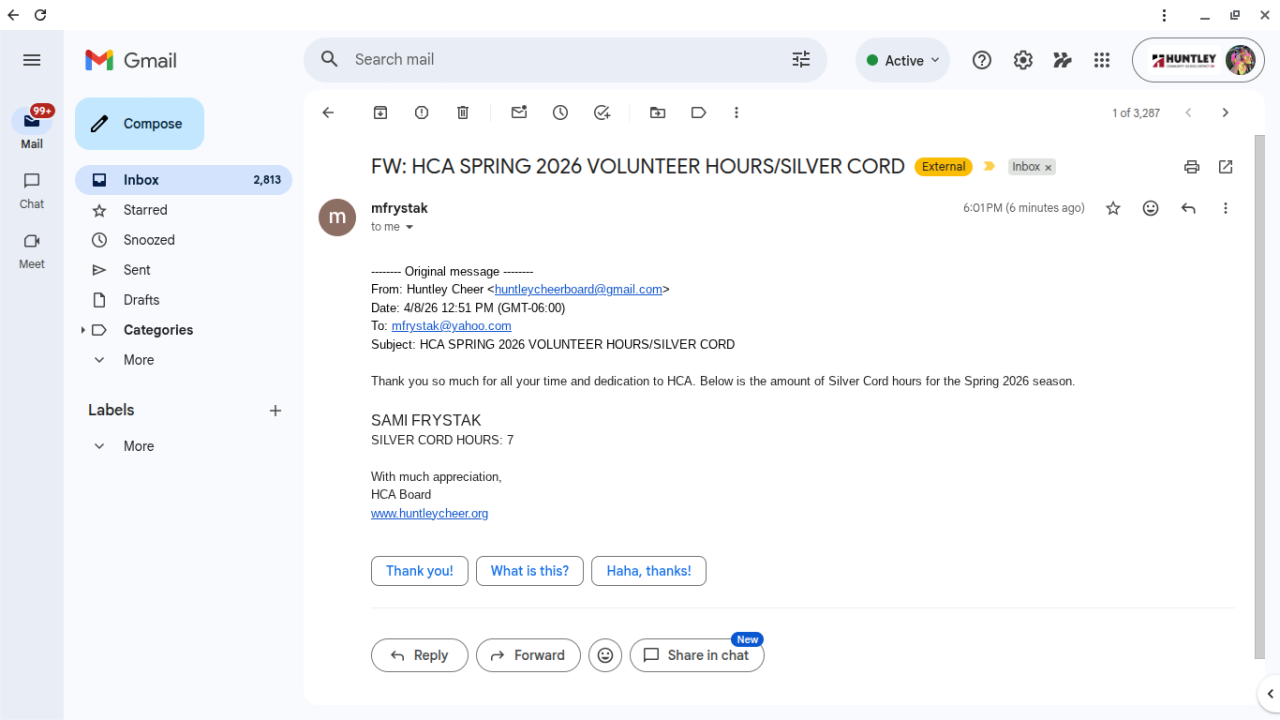Image resolution: width=1280 pixels, height=720 pixels.
Task: Show recipient details next to 'to me'
Action: click(x=409, y=227)
